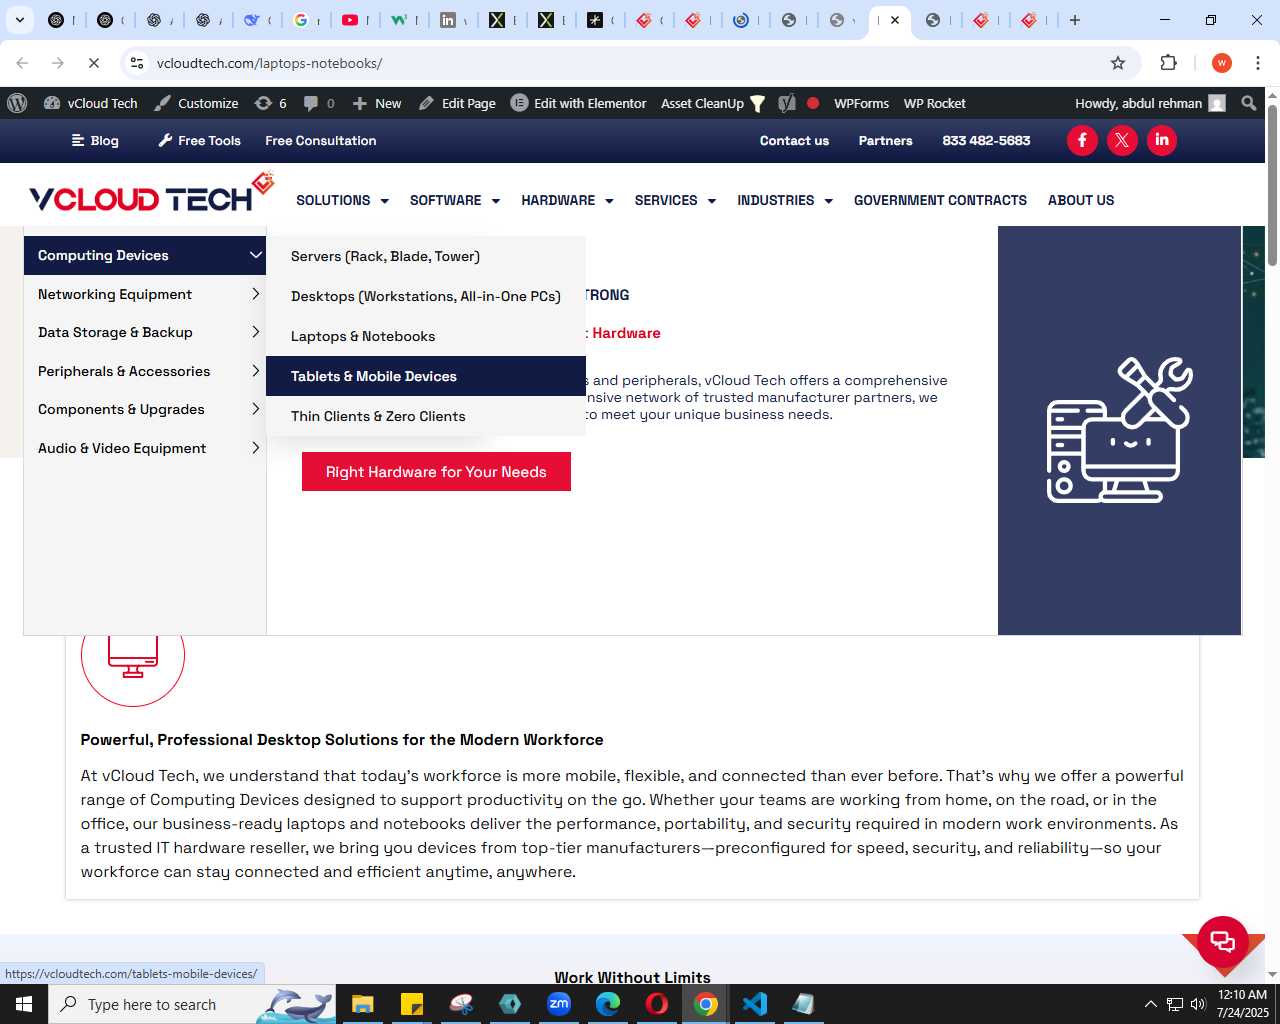Open Free Consultation link
This screenshot has width=1280, height=1024.
pyautogui.click(x=321, y=140)
